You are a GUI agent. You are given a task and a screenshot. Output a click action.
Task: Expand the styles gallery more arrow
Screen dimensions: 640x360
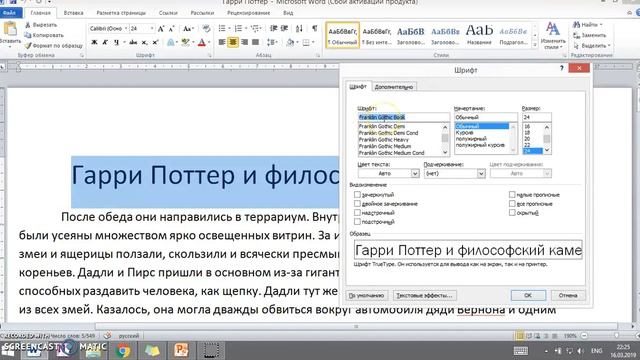pyautogui.click(x=535, y=45)
